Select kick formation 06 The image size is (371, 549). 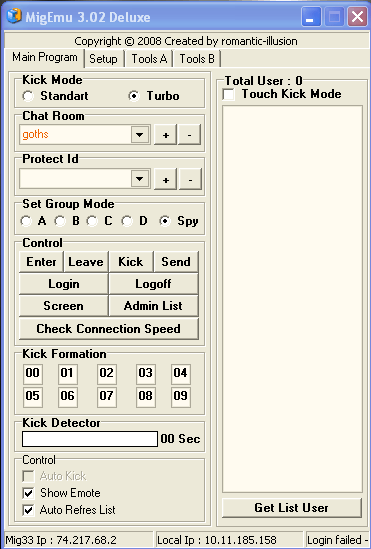pyautogui.click(x=68, y=397)
